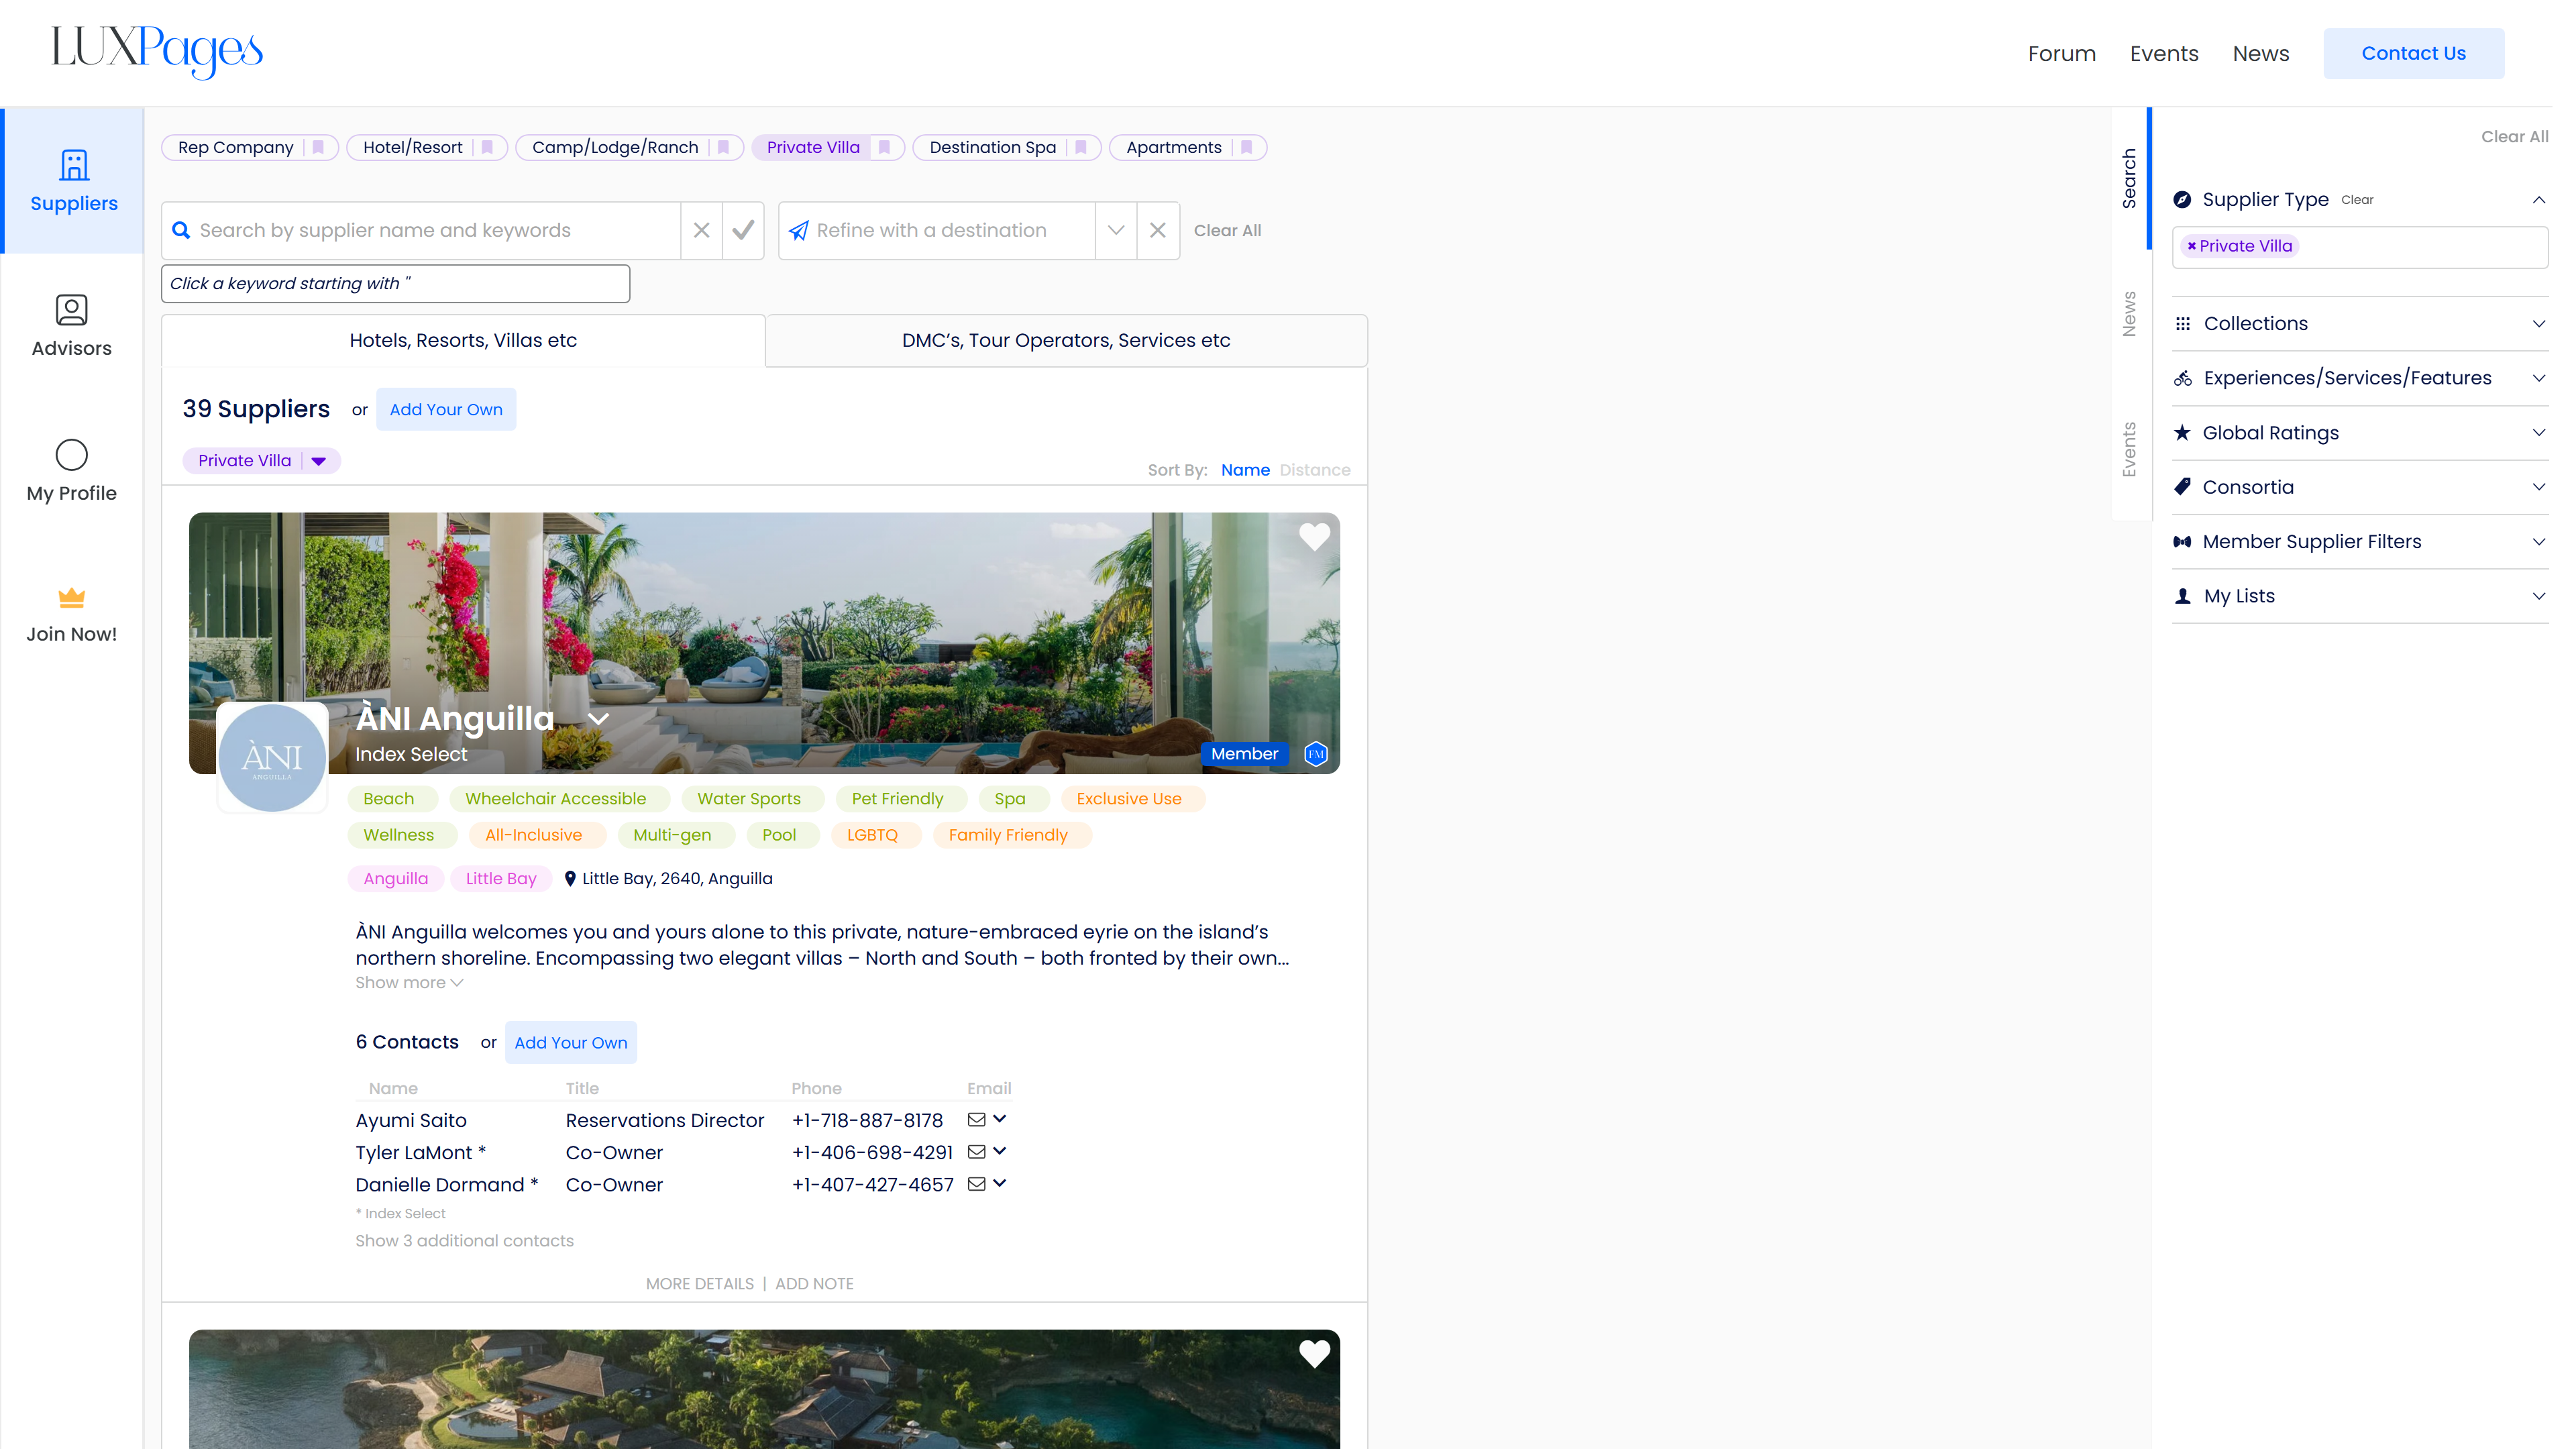This screenshot has height=1449, width=2576.
Task: Bookmark the Private Villa filter
Action: (884, 147)
